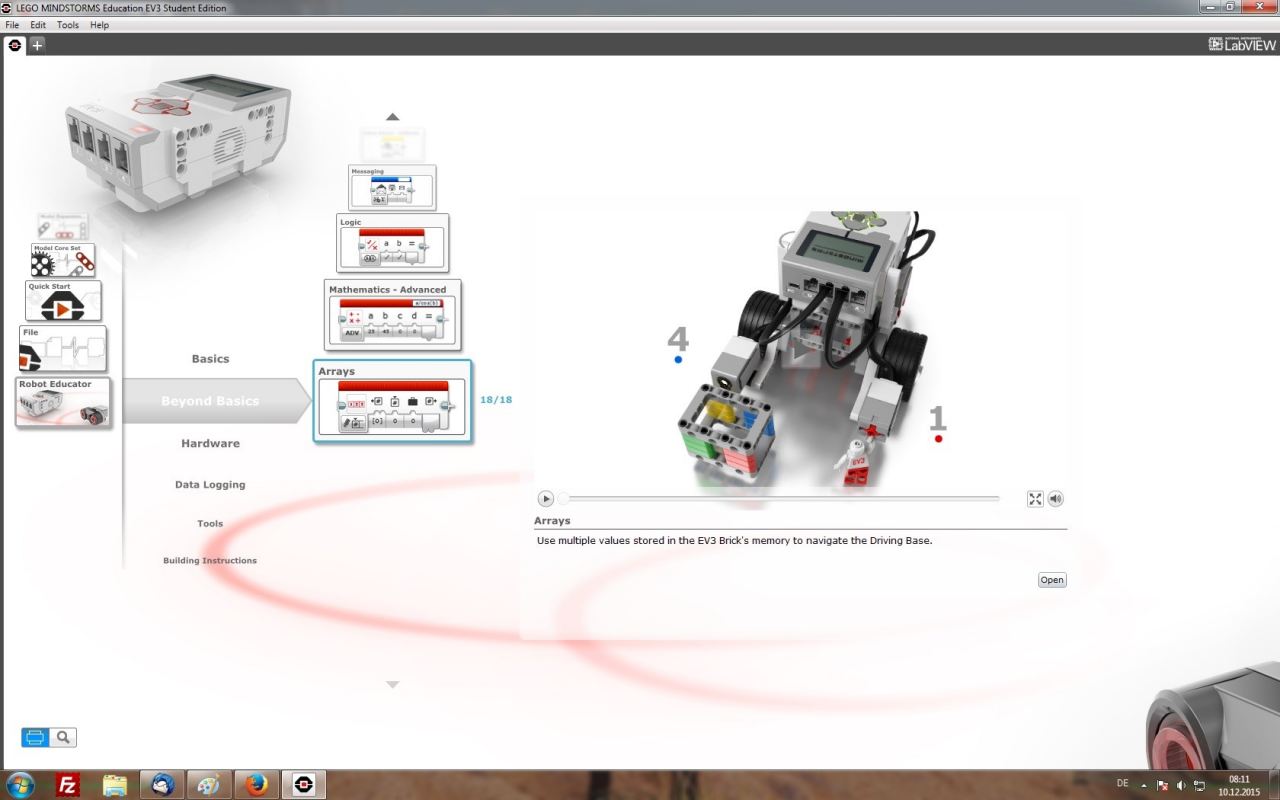Launch Firefox from the taskbar
The width and height of the screenshot is (1280, 800).
pyautogui.click(x=257, y=785)
